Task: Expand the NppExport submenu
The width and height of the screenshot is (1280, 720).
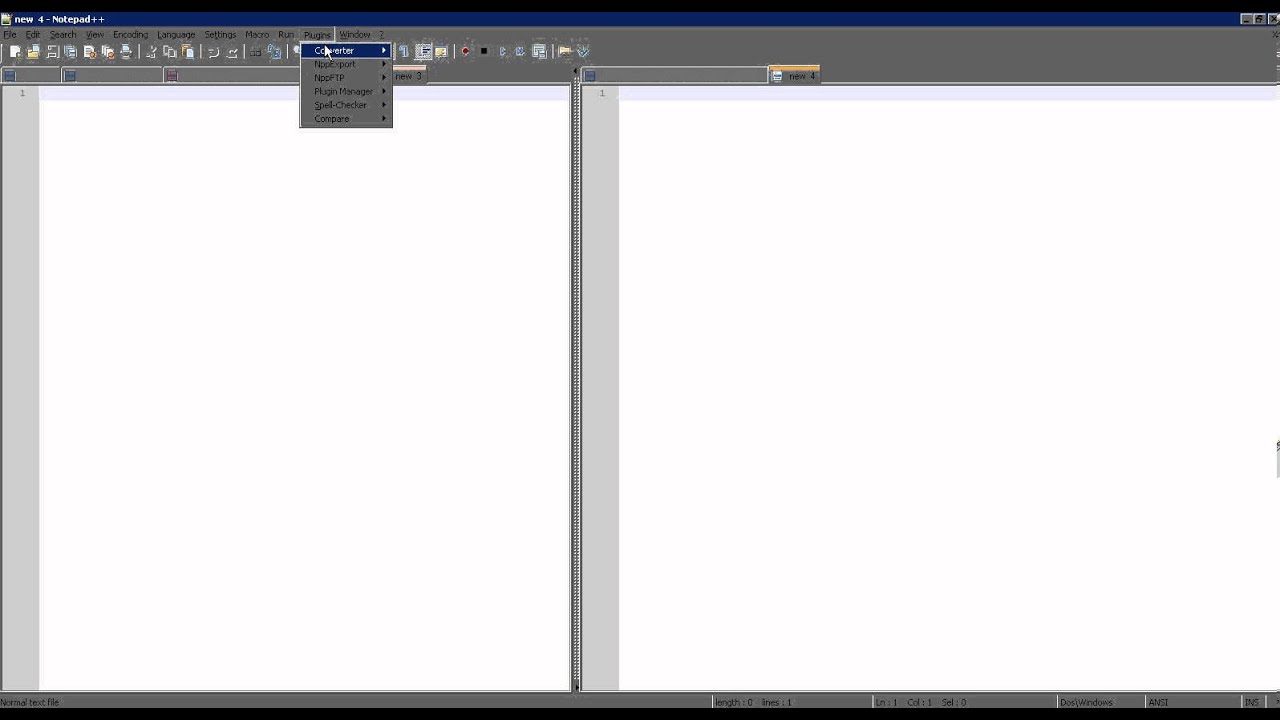Action: [346, 64]
